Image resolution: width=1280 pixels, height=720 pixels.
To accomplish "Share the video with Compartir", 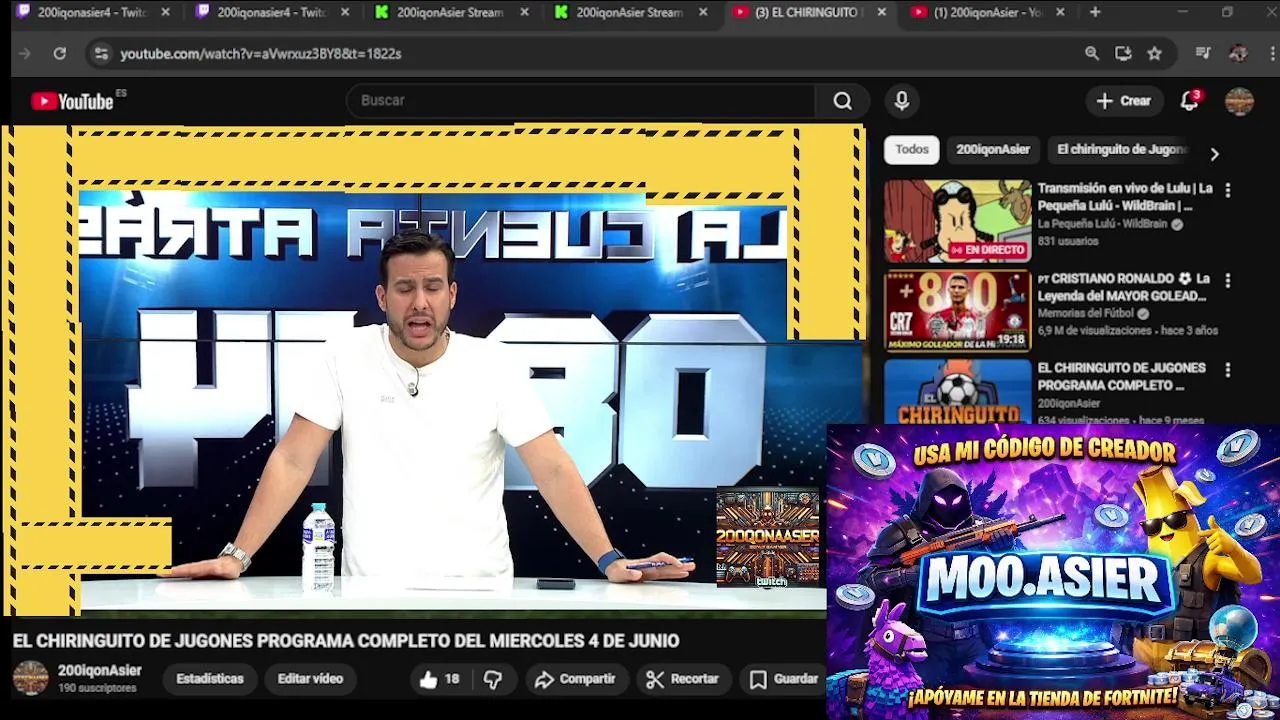I will pyautogui.click(x=575, y=679).
